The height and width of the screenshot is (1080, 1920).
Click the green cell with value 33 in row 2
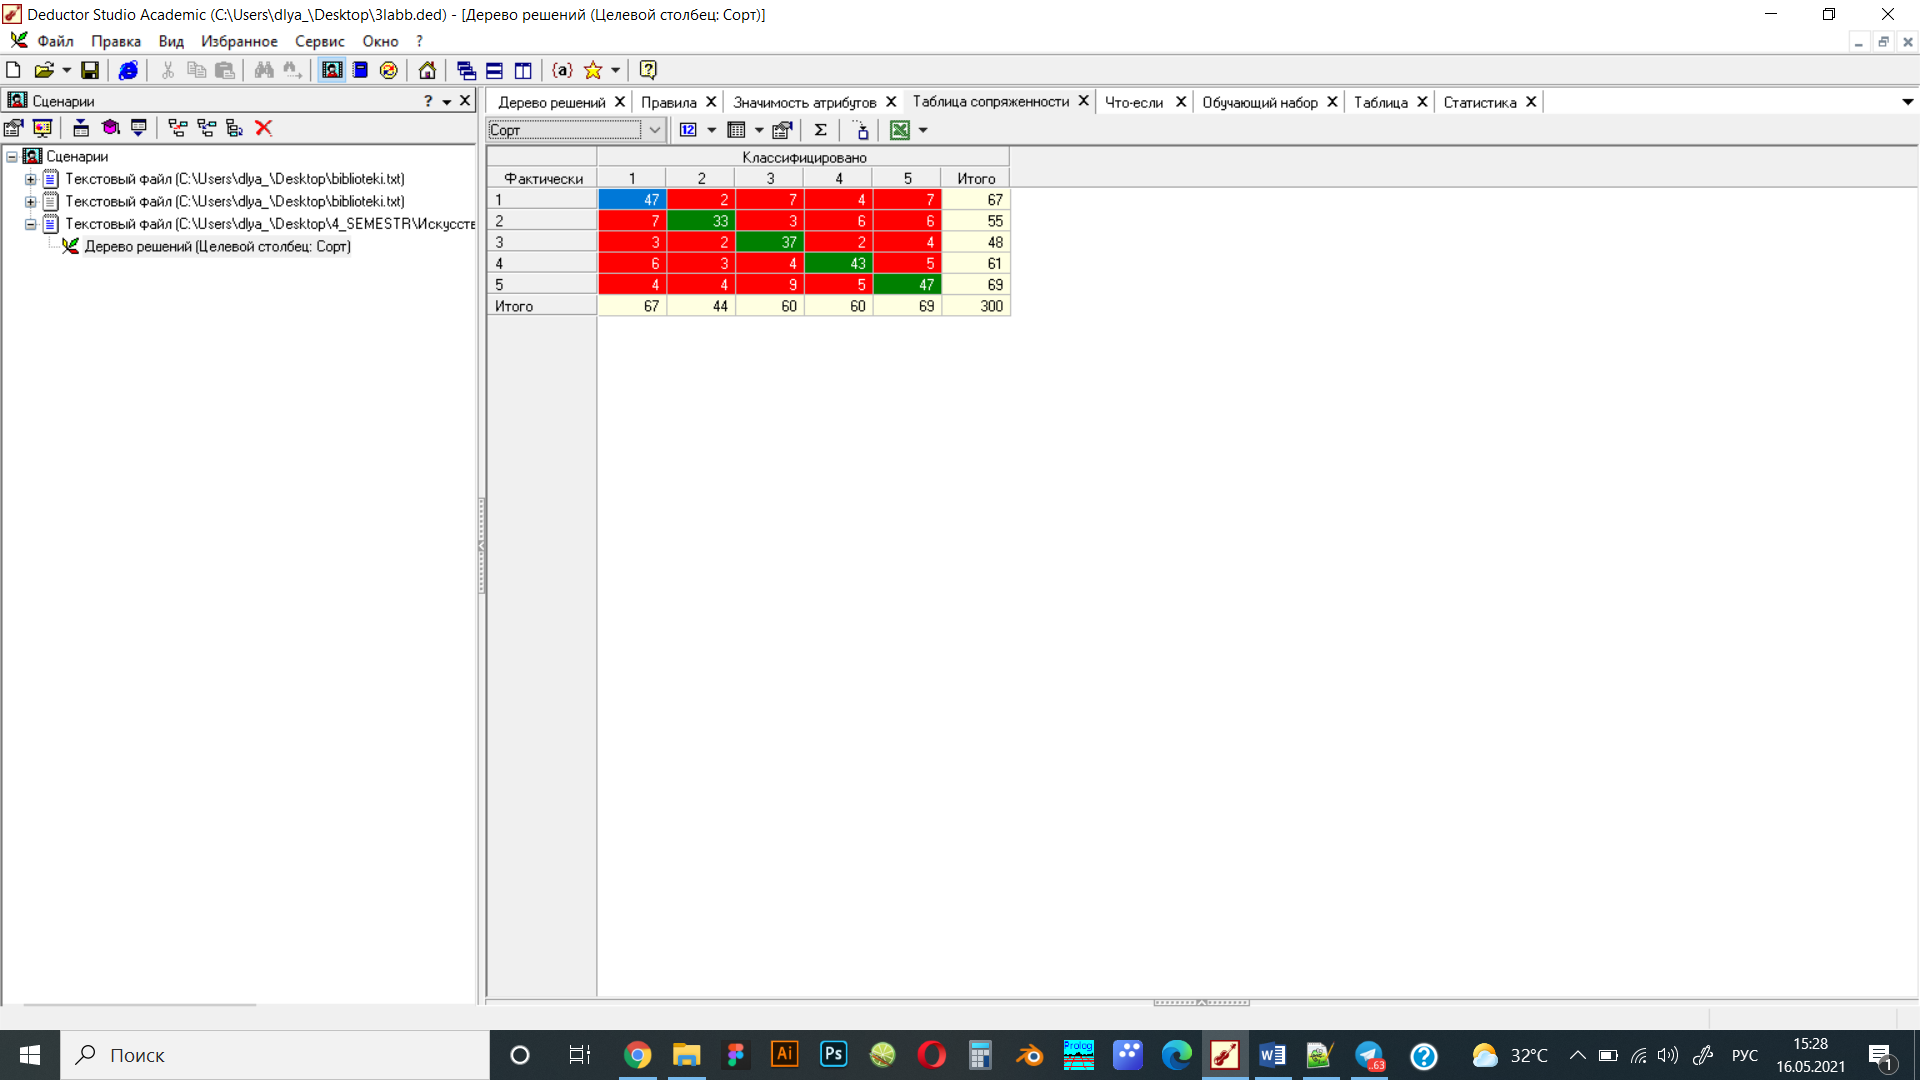point(701,221)
